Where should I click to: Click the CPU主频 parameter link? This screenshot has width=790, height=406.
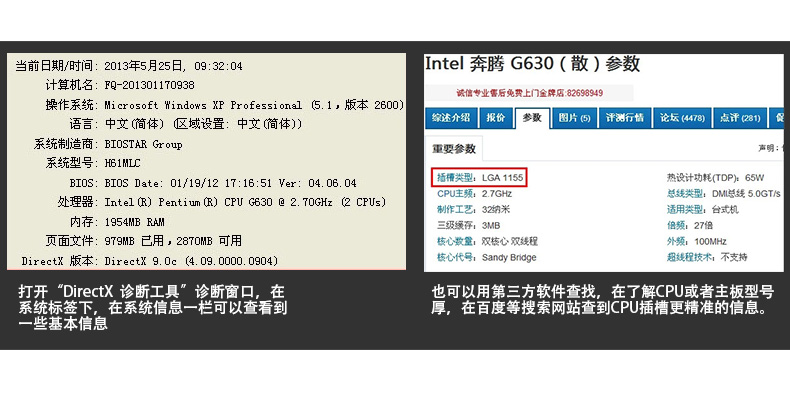[455, 193]
